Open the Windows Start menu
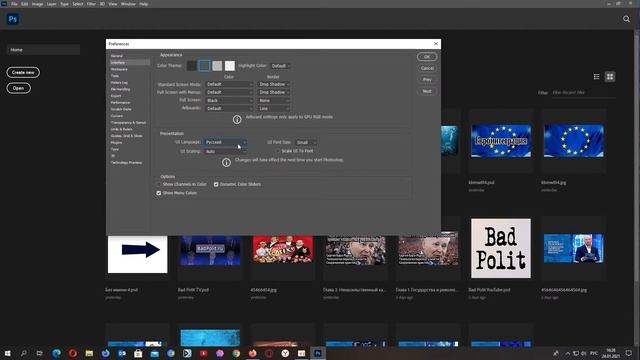 7,353
